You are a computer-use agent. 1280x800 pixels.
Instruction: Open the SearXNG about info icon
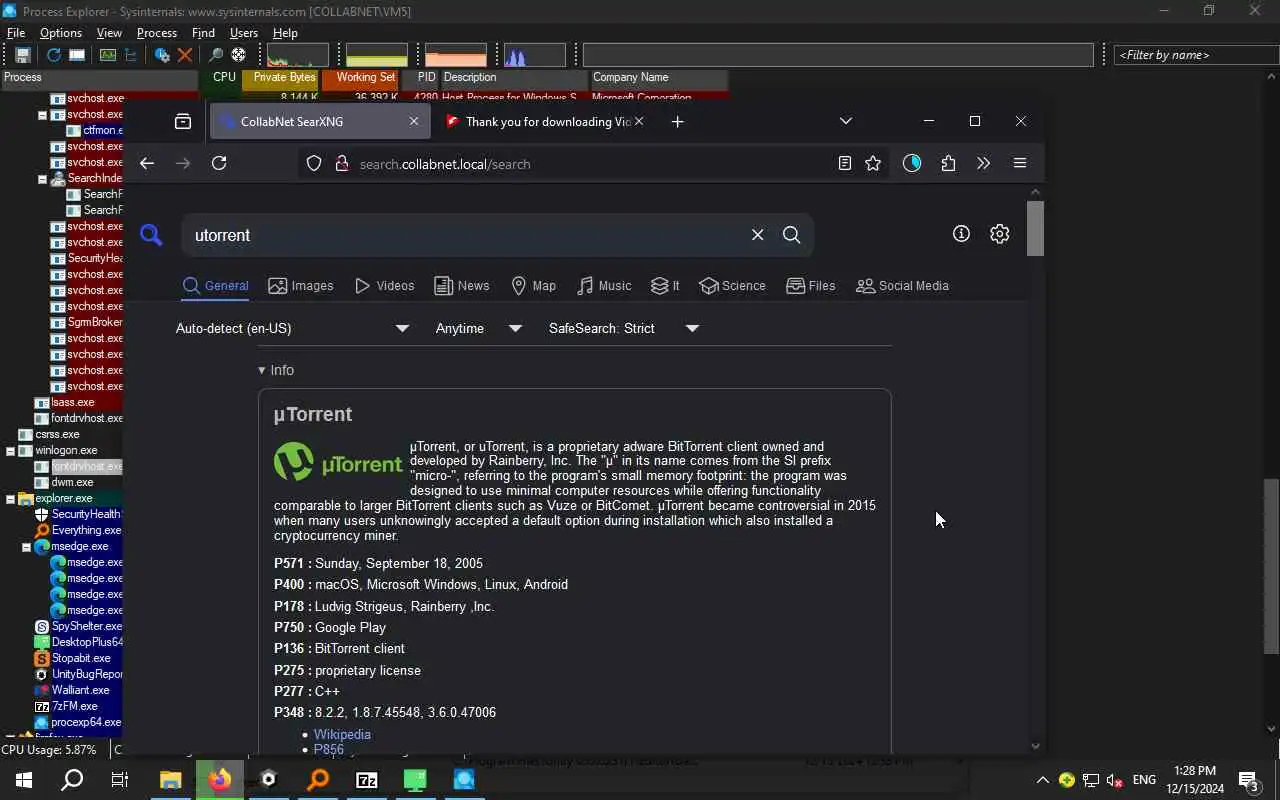(x=961, y=234)
